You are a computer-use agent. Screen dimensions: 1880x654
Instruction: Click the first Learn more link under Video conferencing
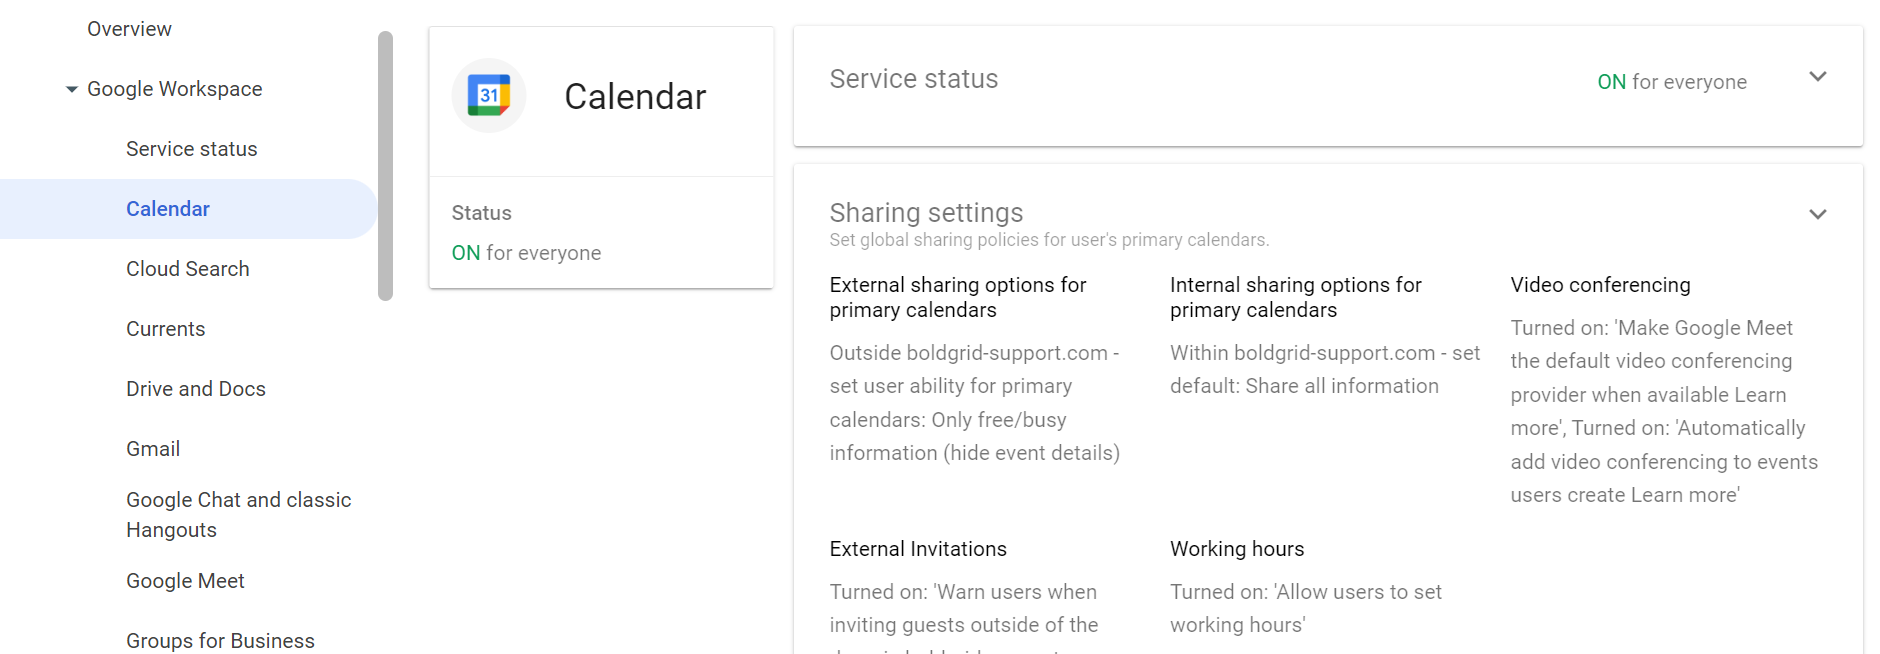1758,394
